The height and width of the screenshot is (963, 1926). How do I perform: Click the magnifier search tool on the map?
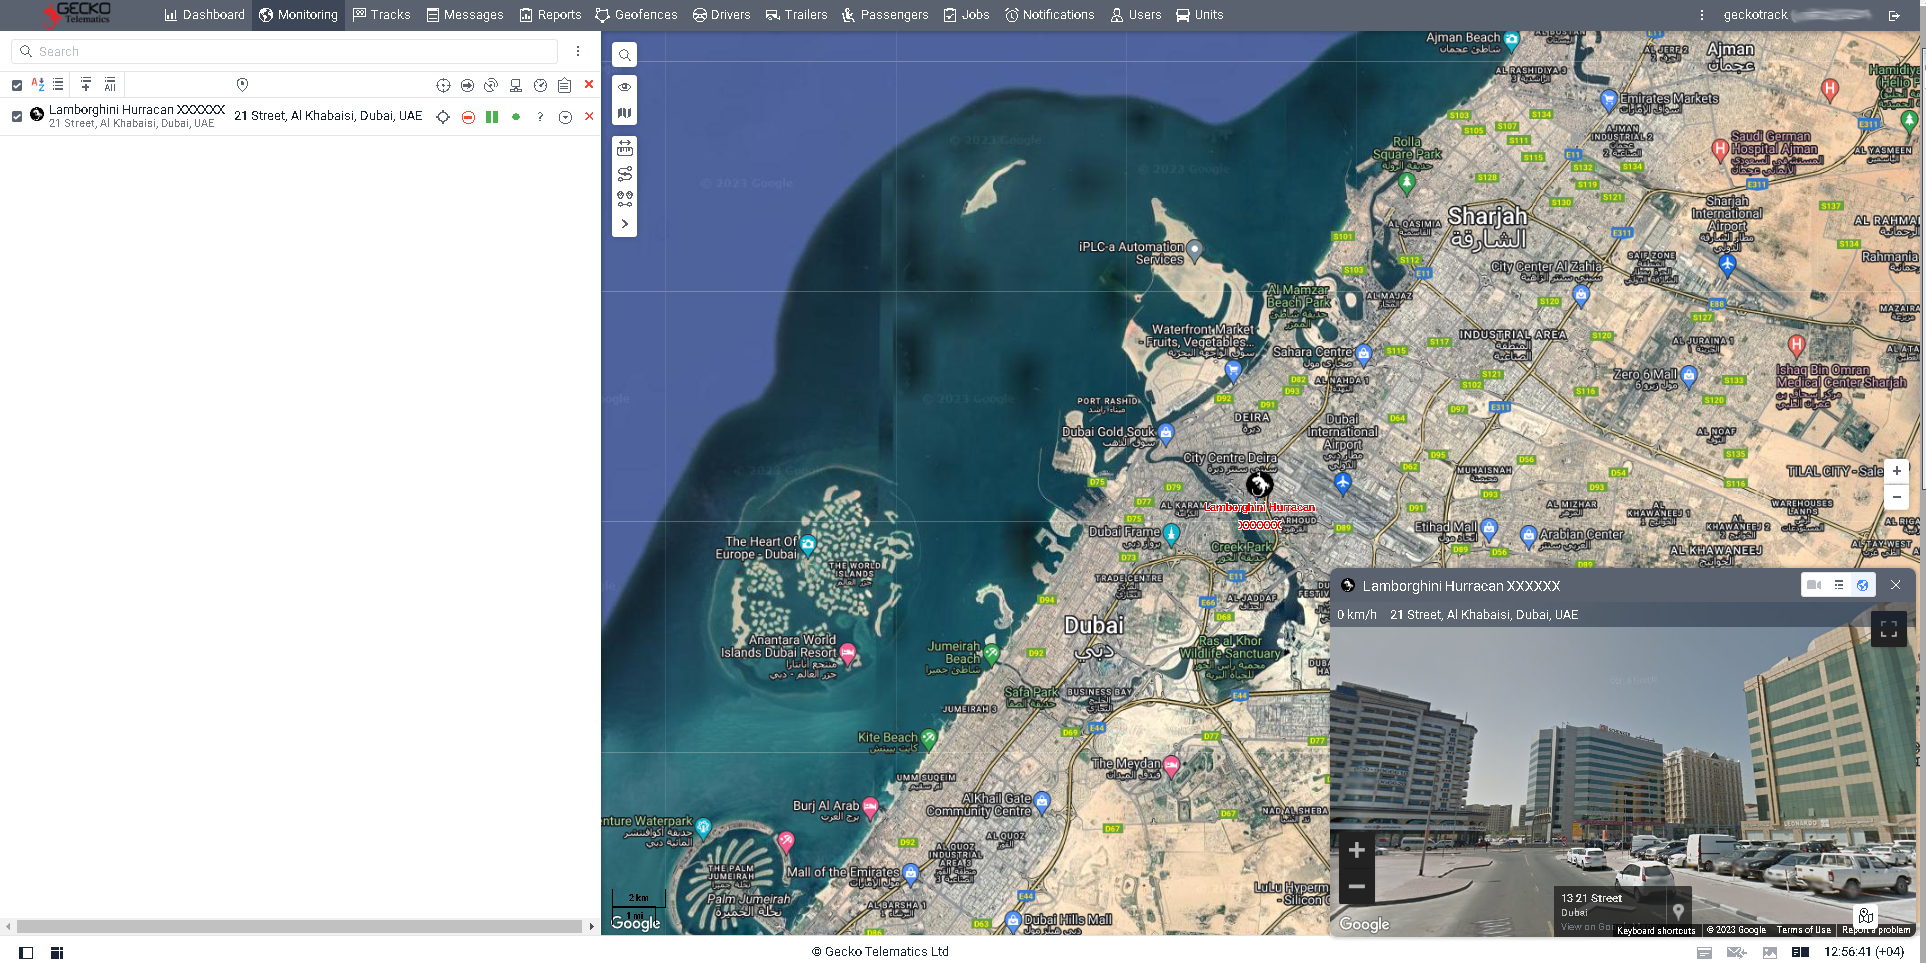pos(624,54)
